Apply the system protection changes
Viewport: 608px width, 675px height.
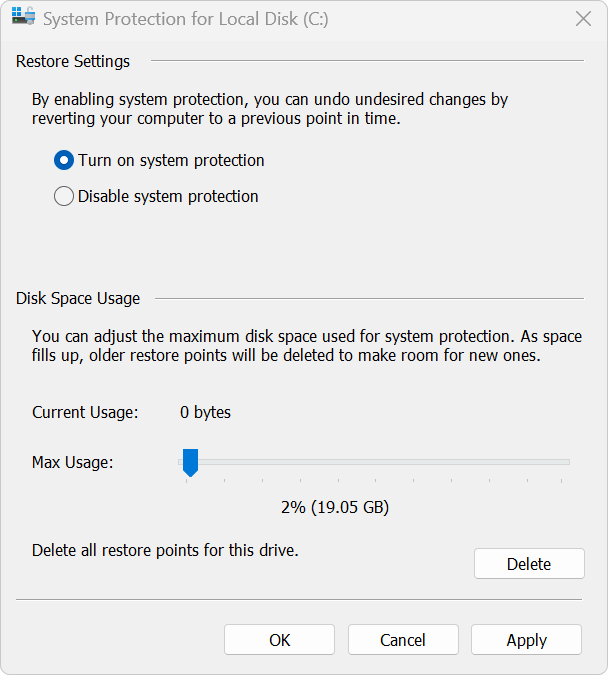pos(527,640)
